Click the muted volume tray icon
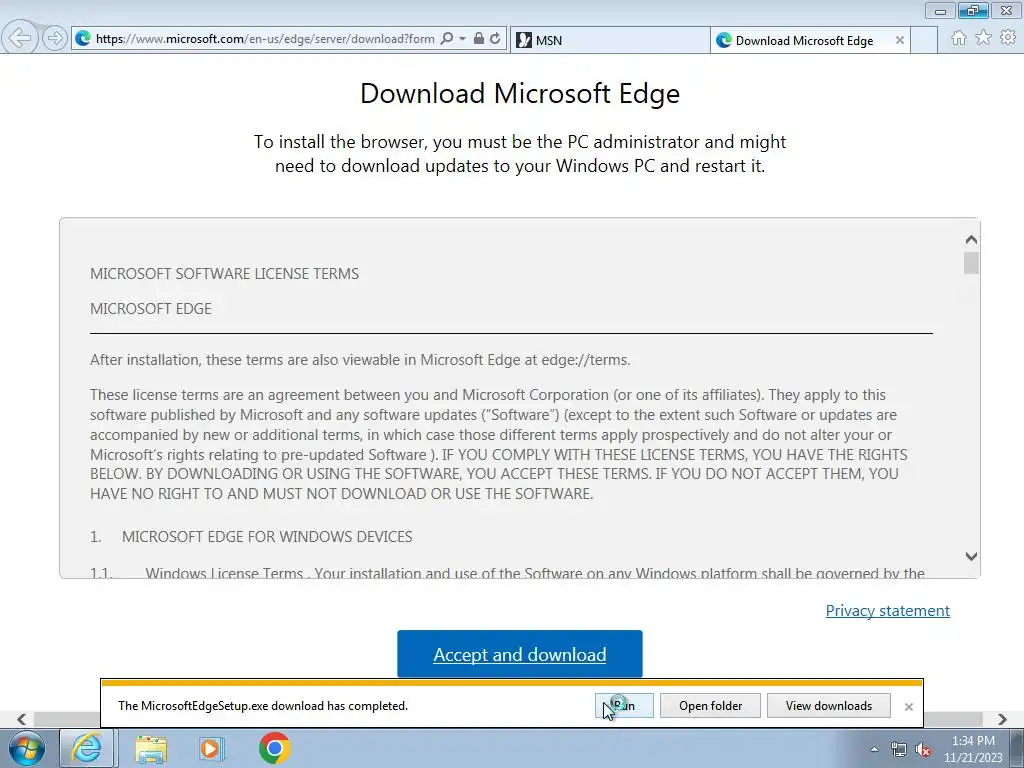The height and width of the screenshot is (768, 1024). [923, 749]
